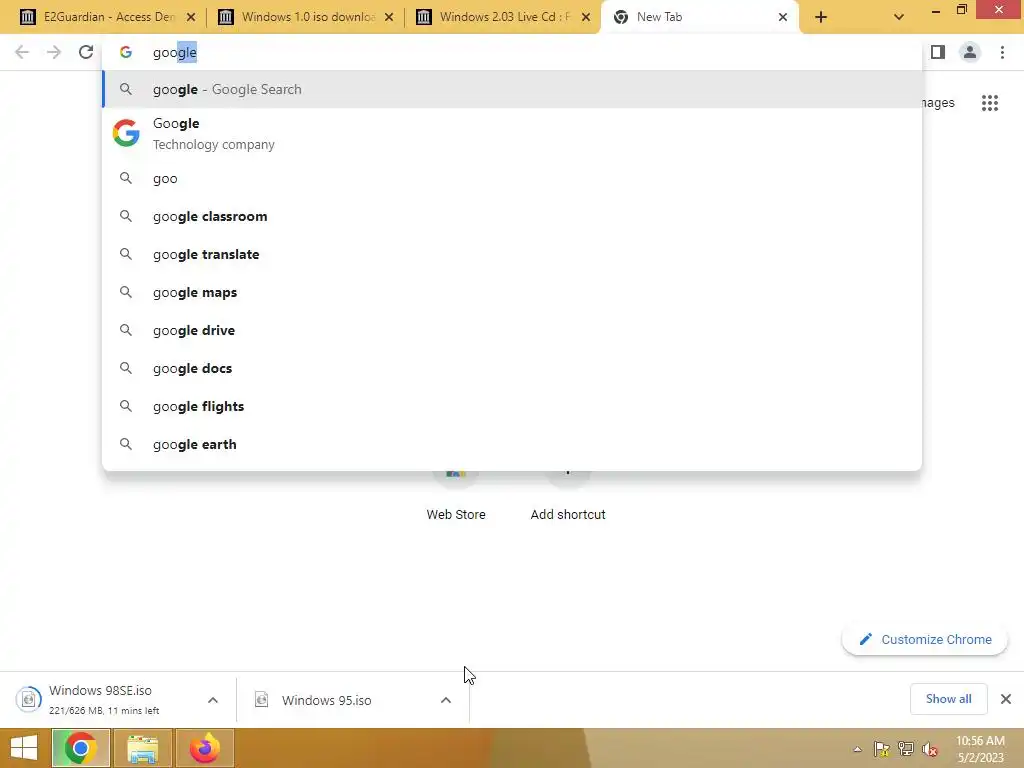
Task: Select Google Technology company suggestion
Action: pos(512,133)
